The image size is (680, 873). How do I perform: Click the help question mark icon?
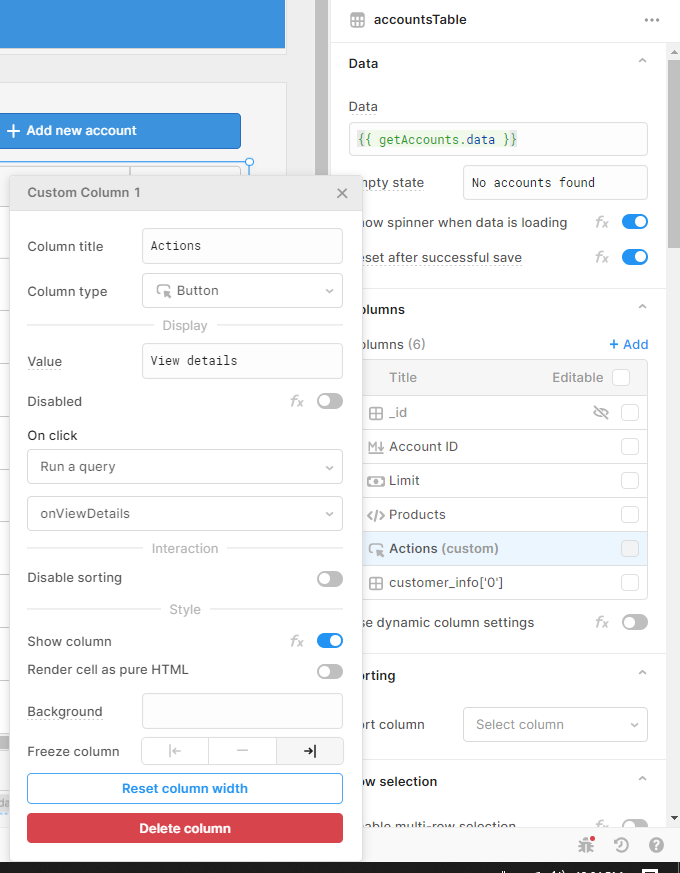656,845
